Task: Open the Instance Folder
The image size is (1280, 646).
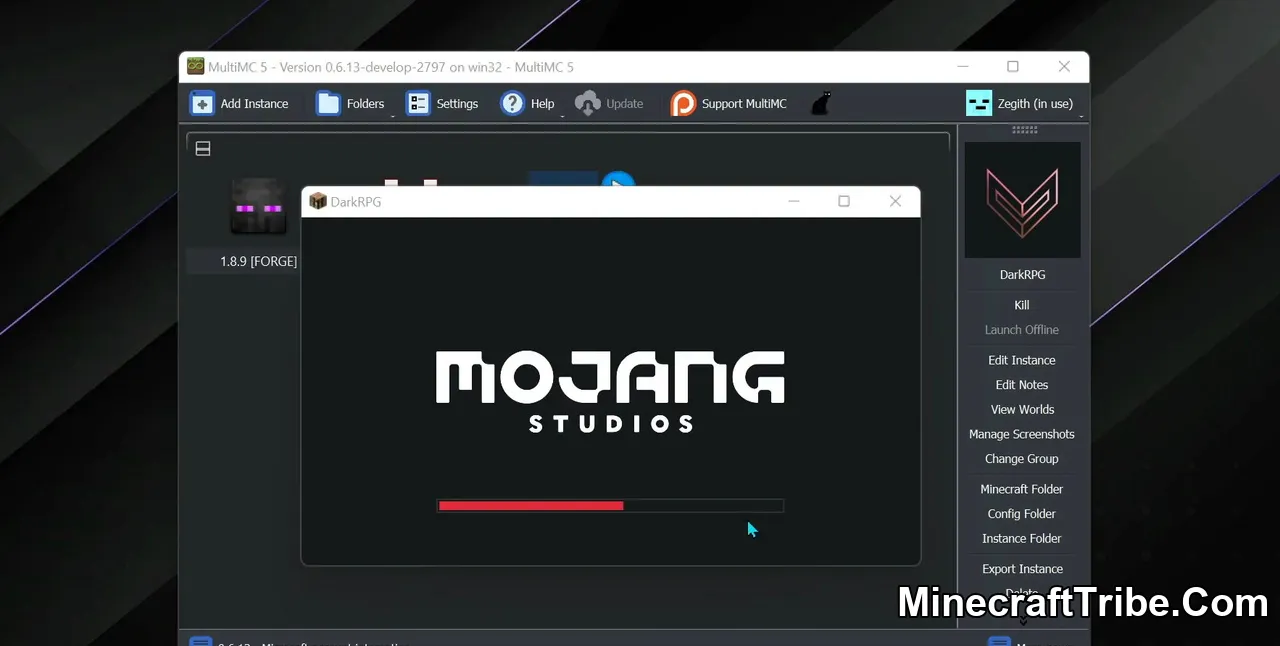Action: coord(1022,538)
